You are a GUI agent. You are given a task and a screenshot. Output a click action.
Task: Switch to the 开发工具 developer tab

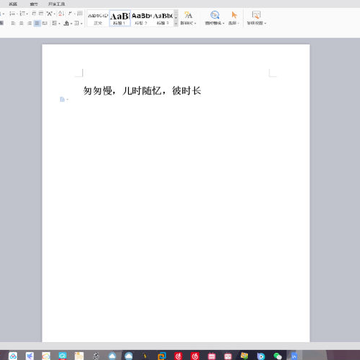tap(57, 4)
